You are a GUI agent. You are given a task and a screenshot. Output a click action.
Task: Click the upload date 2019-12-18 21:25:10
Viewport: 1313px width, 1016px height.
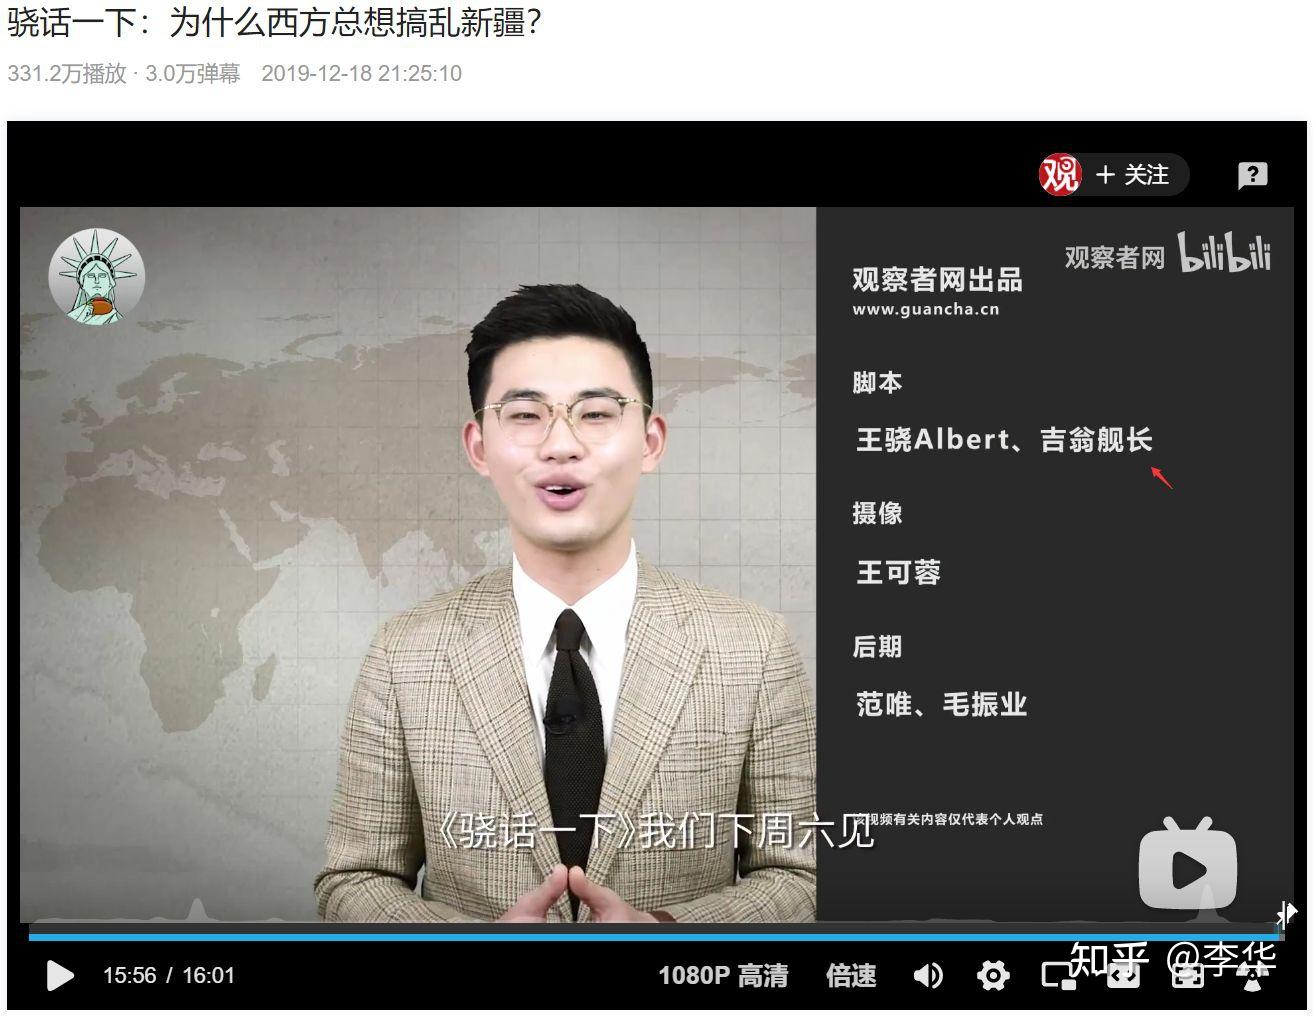(361, 73)
